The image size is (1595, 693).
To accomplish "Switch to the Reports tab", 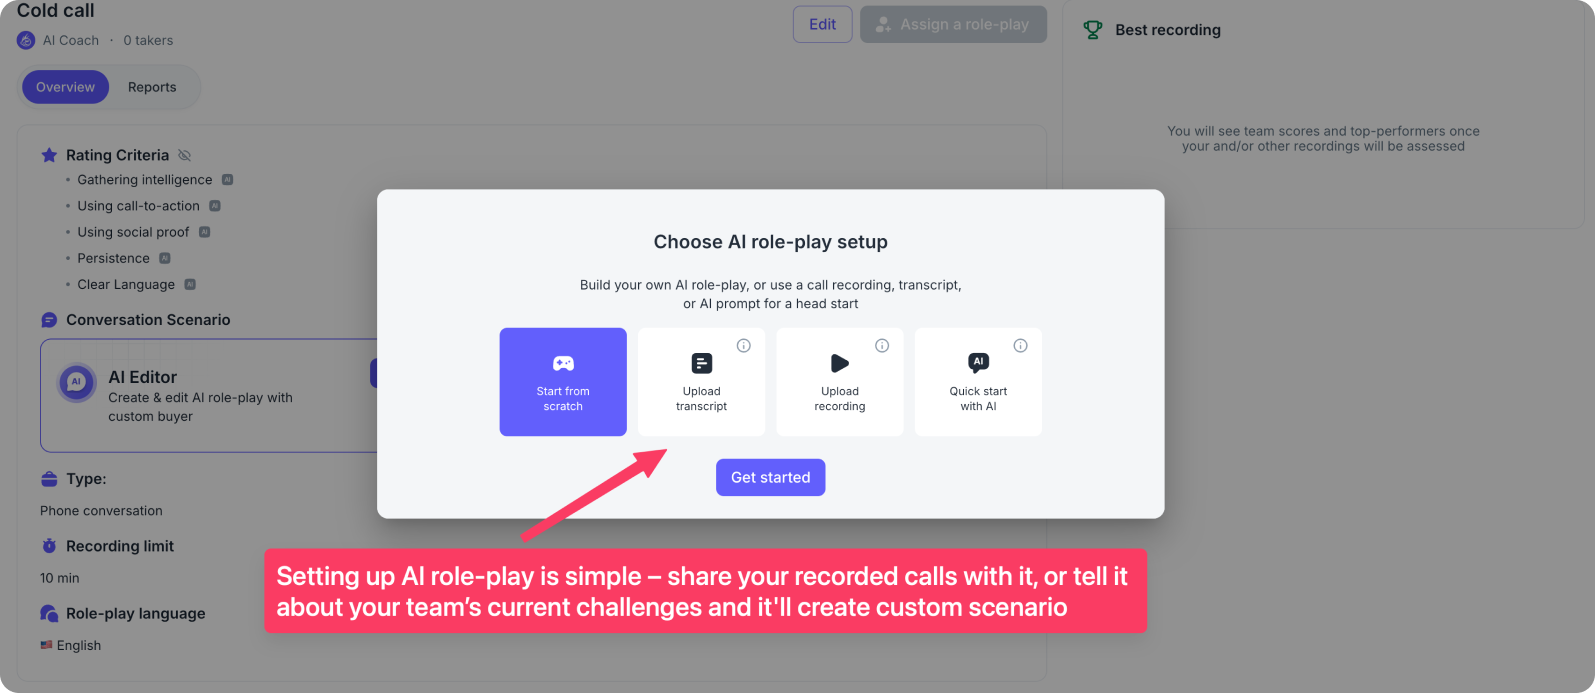I will [152, 87].
